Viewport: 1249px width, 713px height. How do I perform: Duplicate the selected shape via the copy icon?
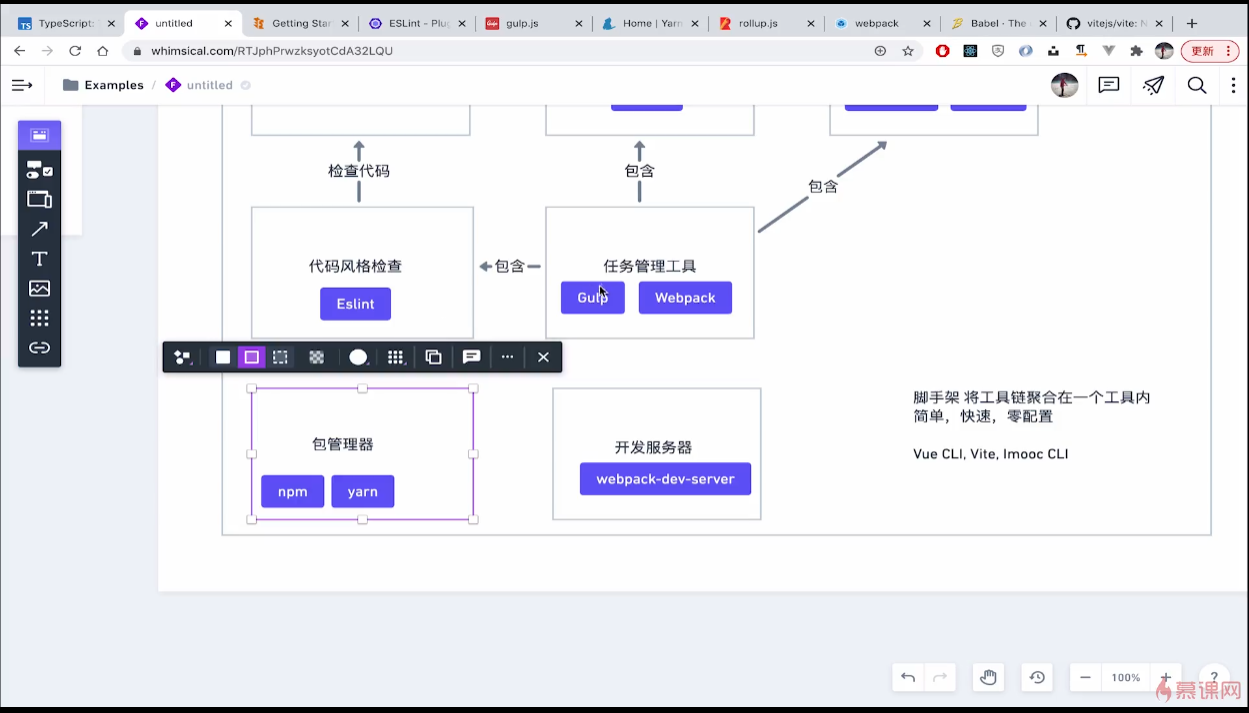[x=433, y=357]
